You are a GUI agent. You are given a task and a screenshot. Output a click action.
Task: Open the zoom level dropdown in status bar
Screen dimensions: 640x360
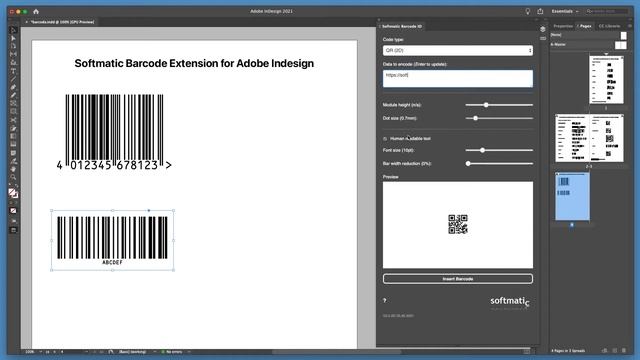[x=40, y=351]
